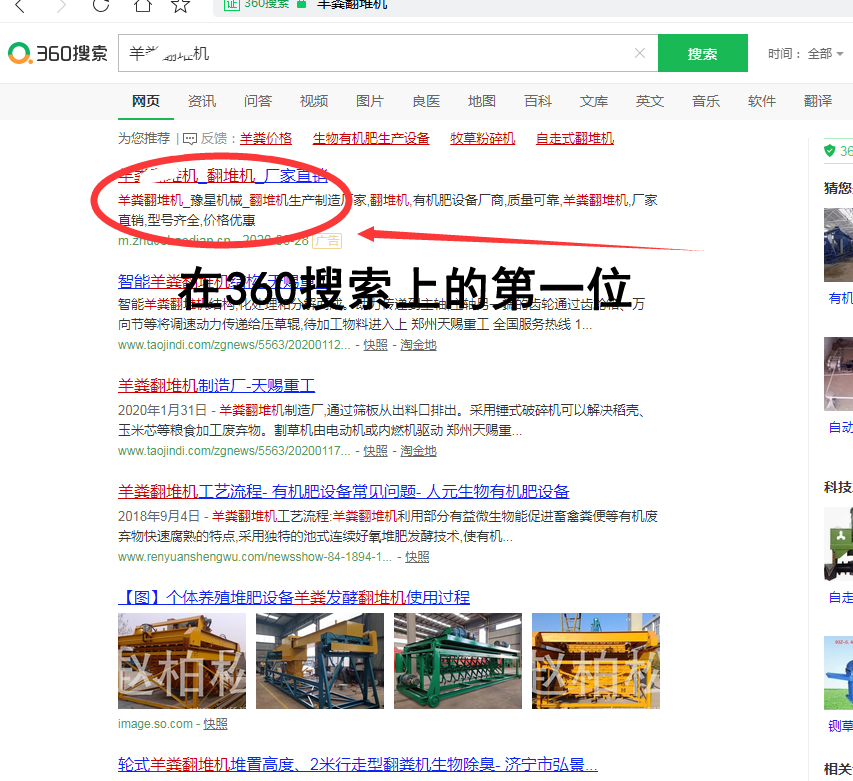Open the 图片 tab

click(370, 101)
